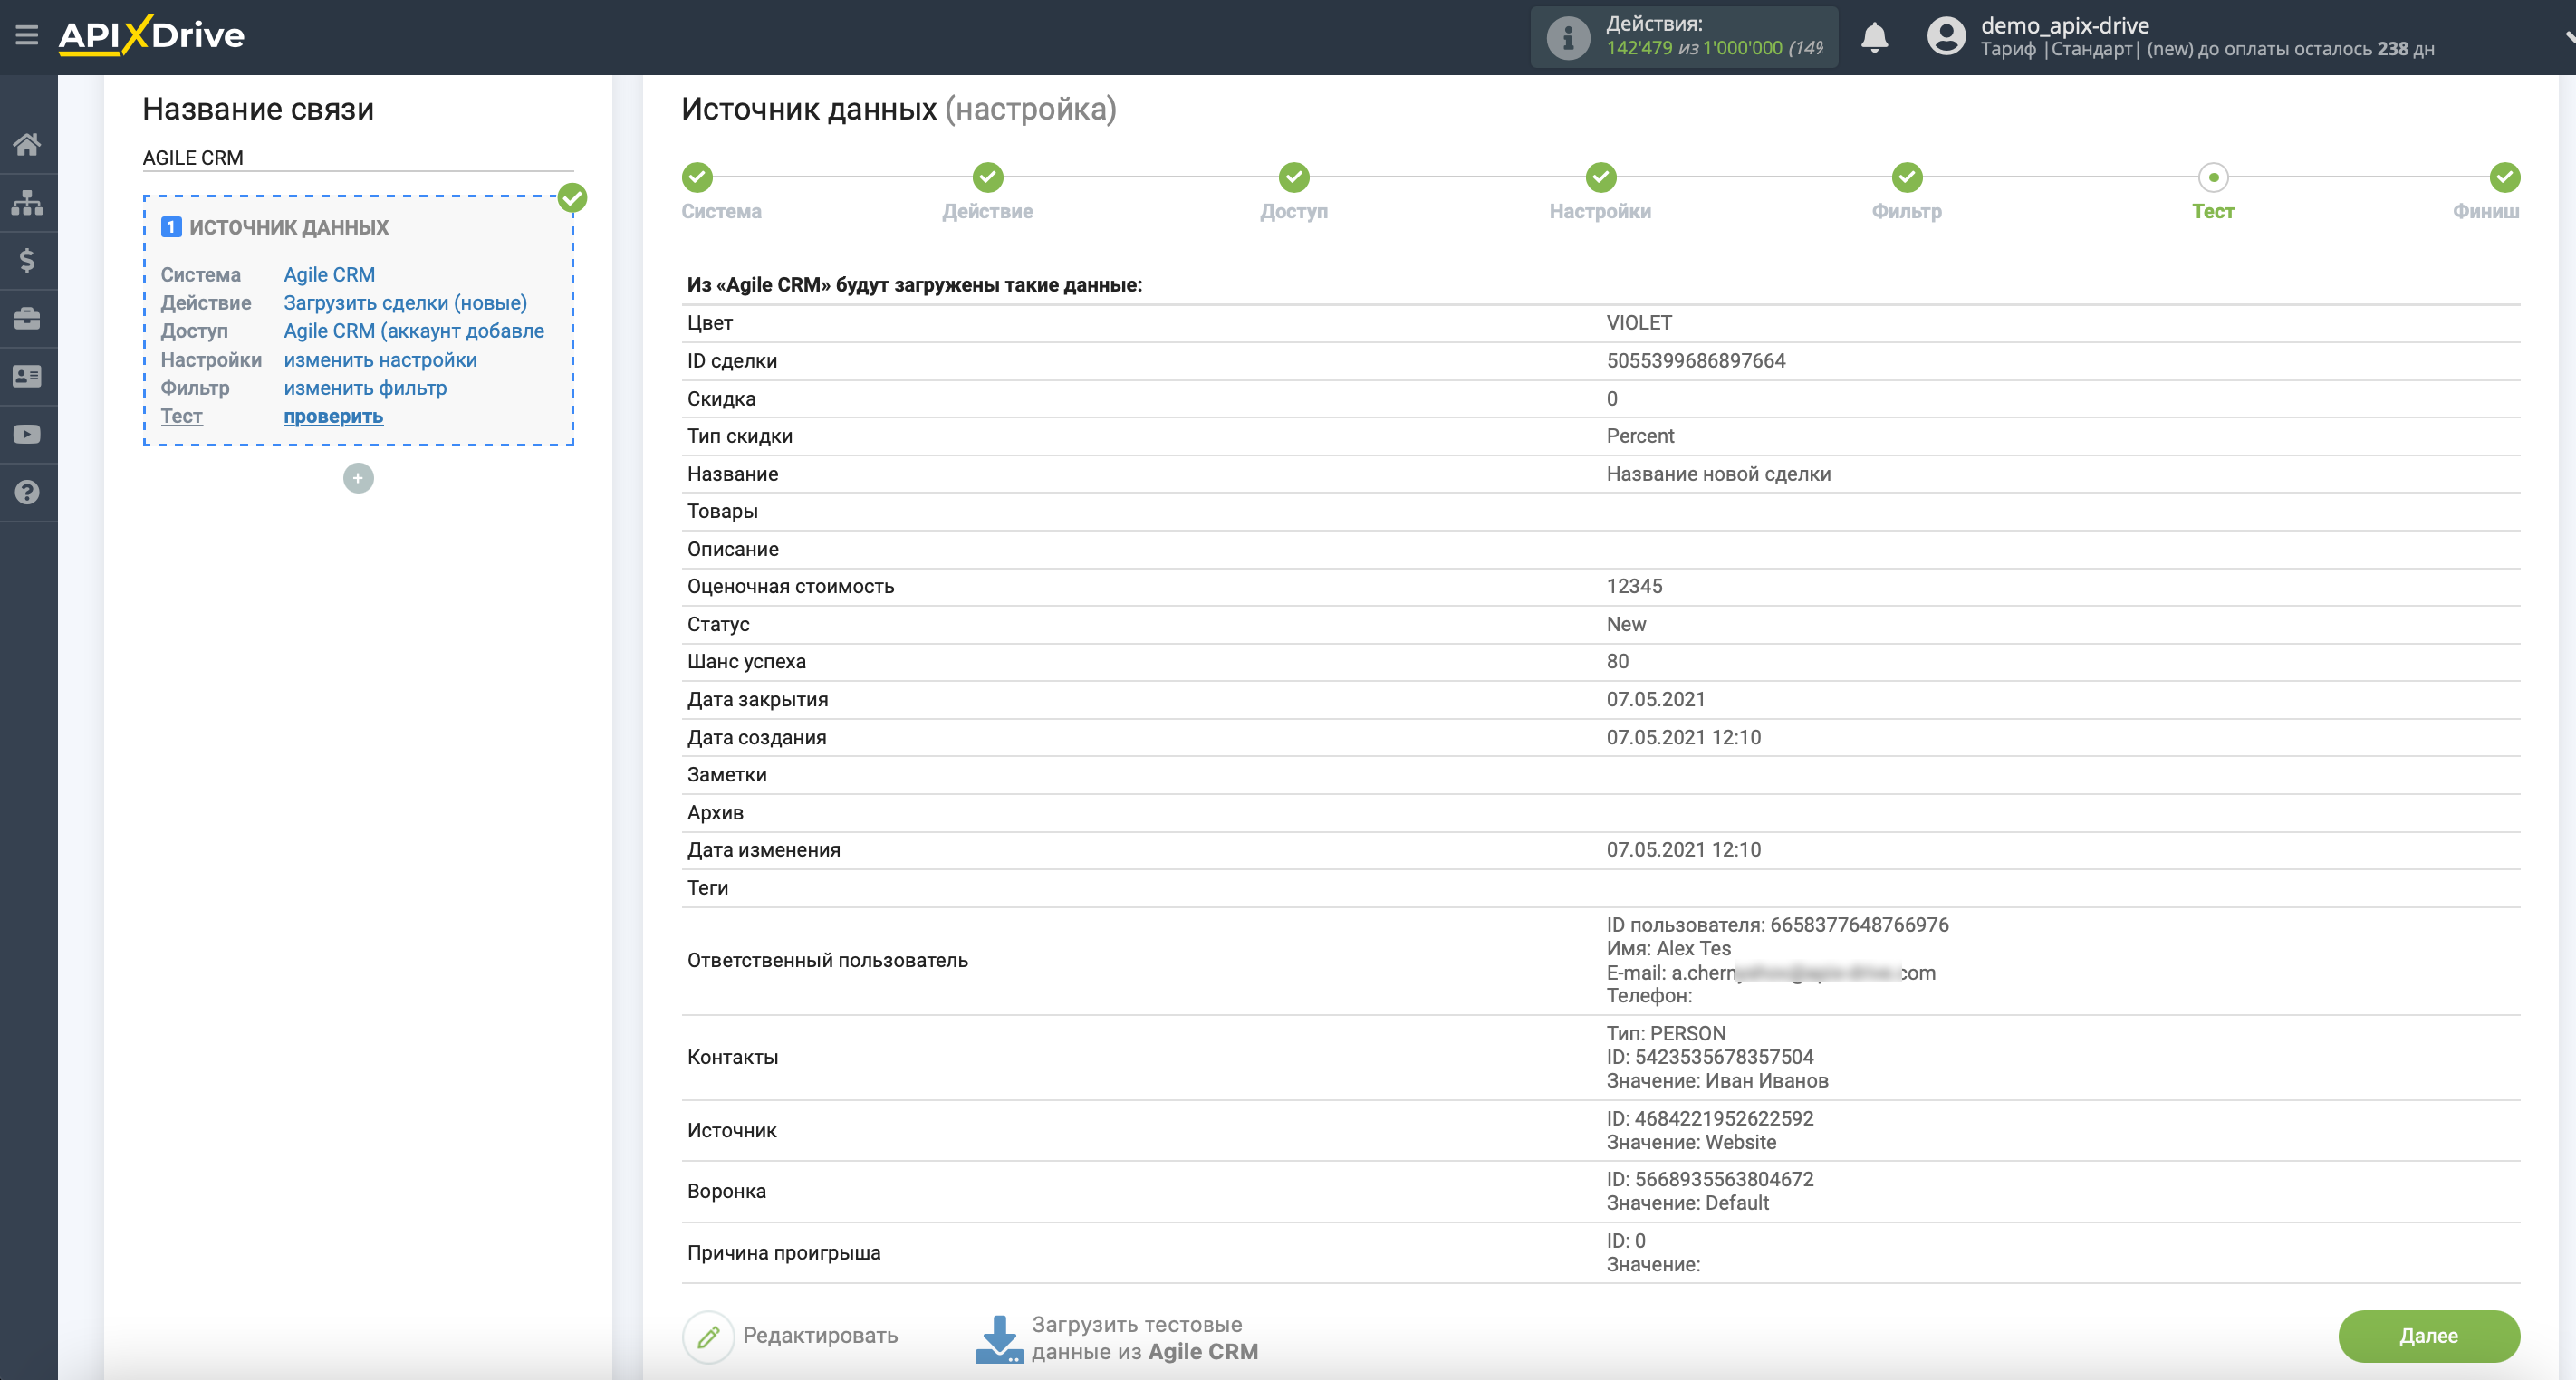This screenshot has height=1380, width=2576.
Task: Add a new block with plus icon
Action: coord(358,478)
